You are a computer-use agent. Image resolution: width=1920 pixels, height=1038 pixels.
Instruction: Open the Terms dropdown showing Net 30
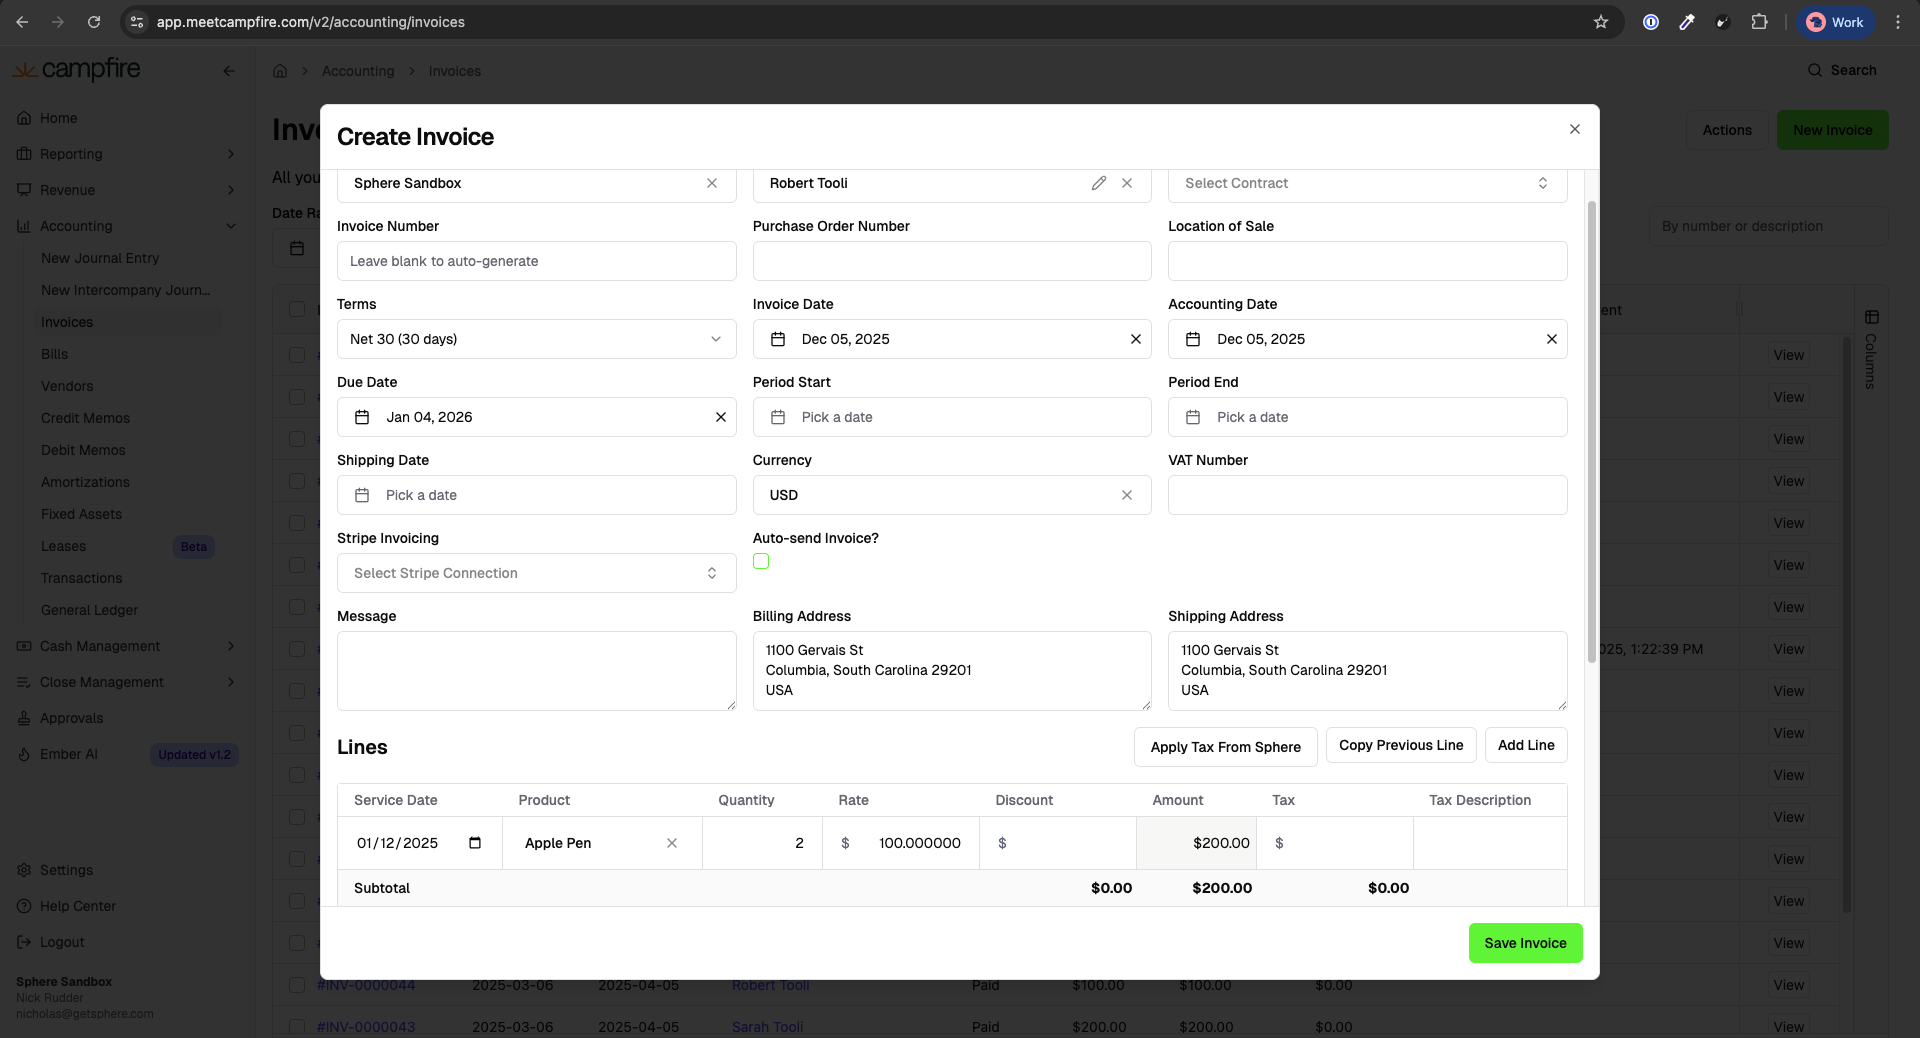tap(536, 339)
